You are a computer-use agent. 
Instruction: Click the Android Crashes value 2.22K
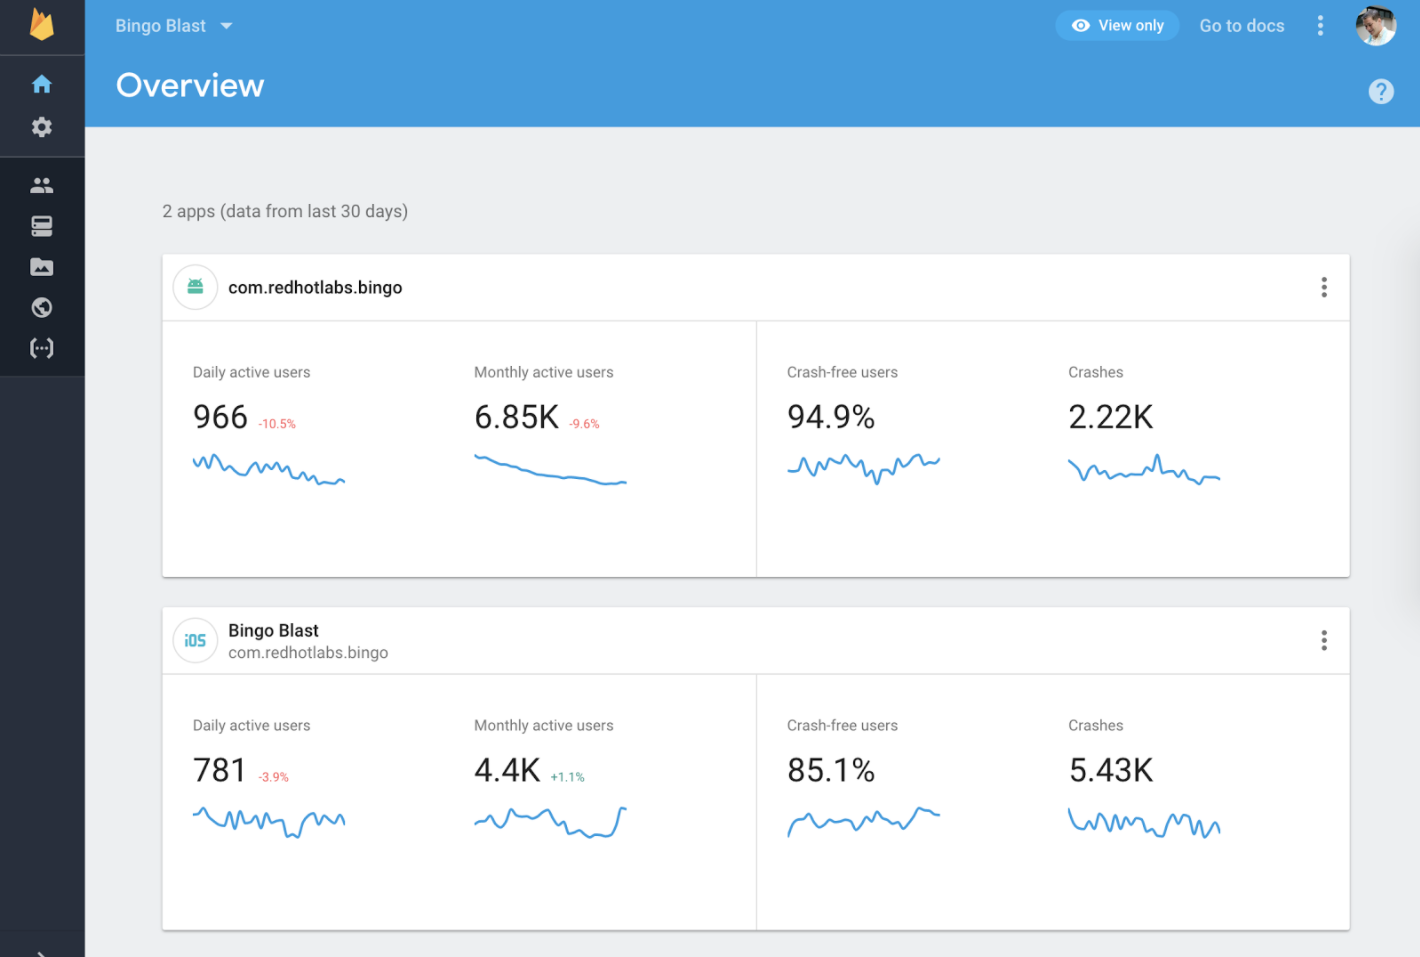pyautogui.click(x=1111, y=417)
